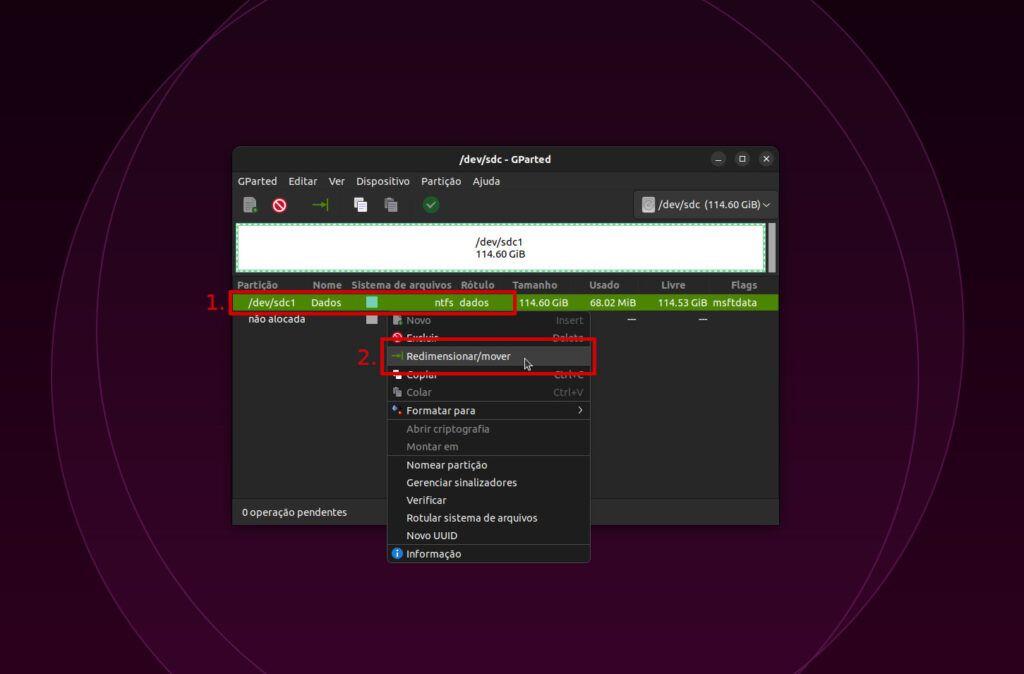Close the GParted window

pyautogui.click(x=766, y=159)
